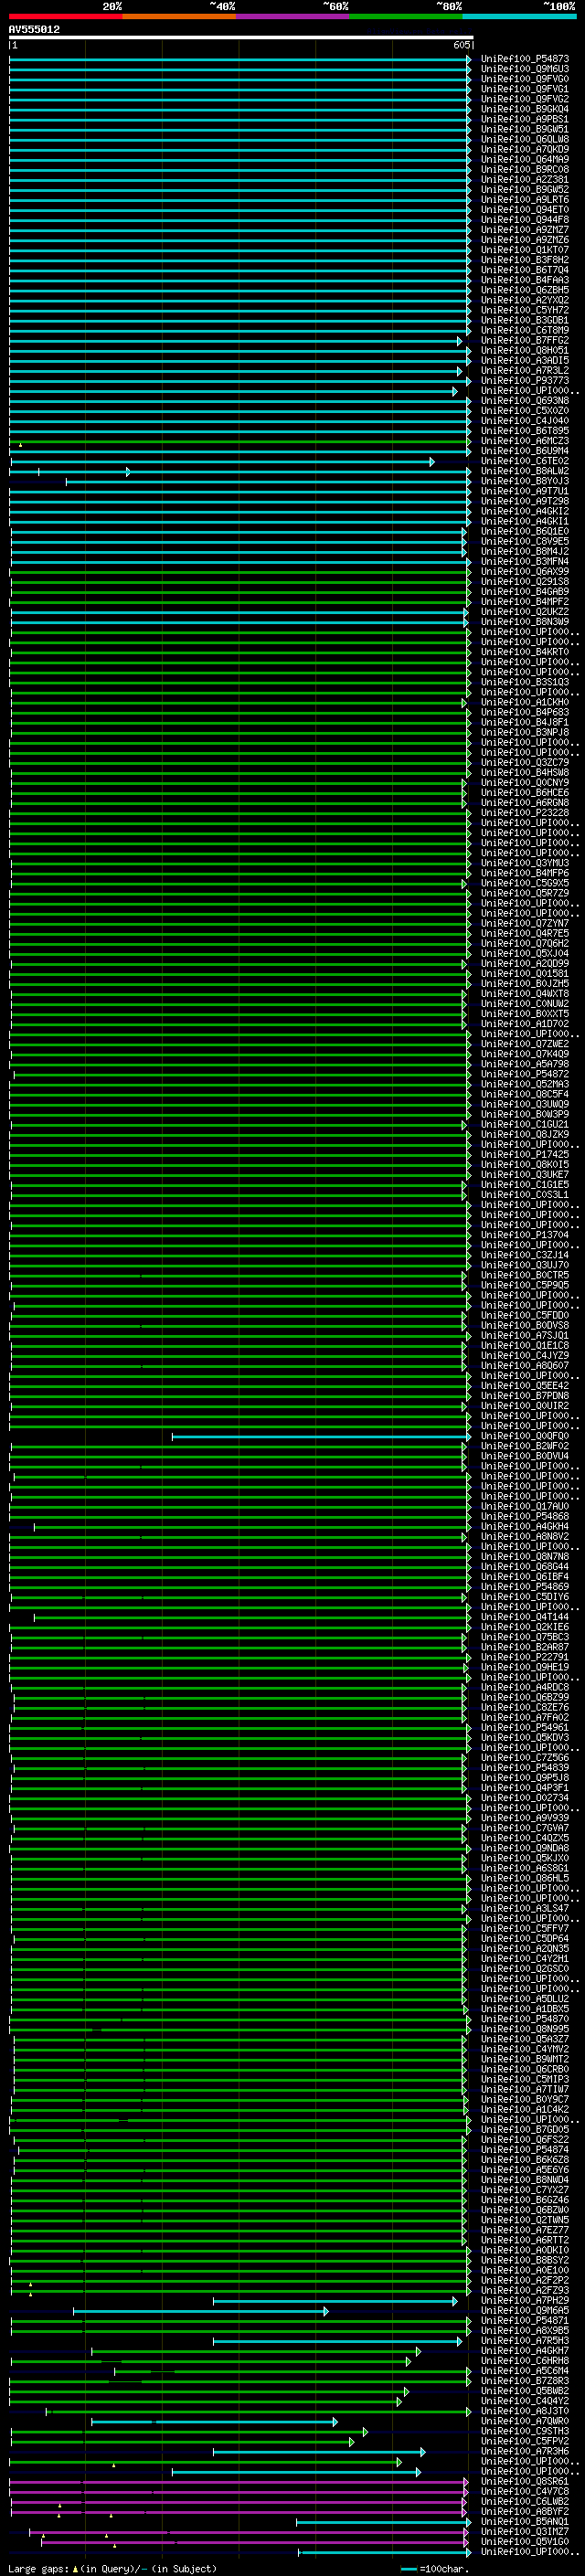Click hit label UniRef100_C5XQZ0
Screen dimensions: 585x2576
[x=524, y=411]
